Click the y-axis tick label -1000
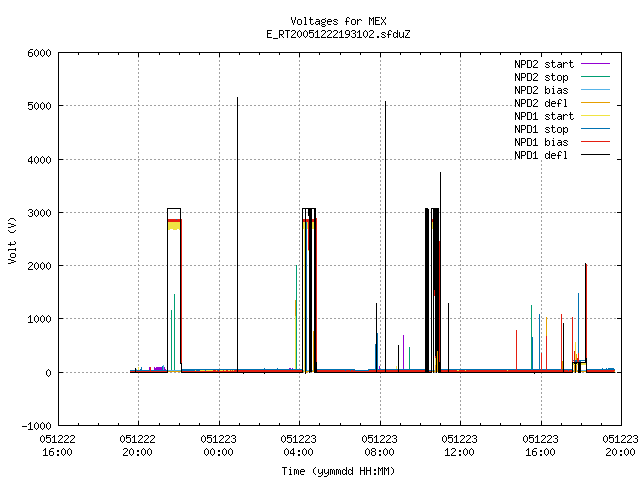Viewport: 640px width, 480px height. [36, 426]
